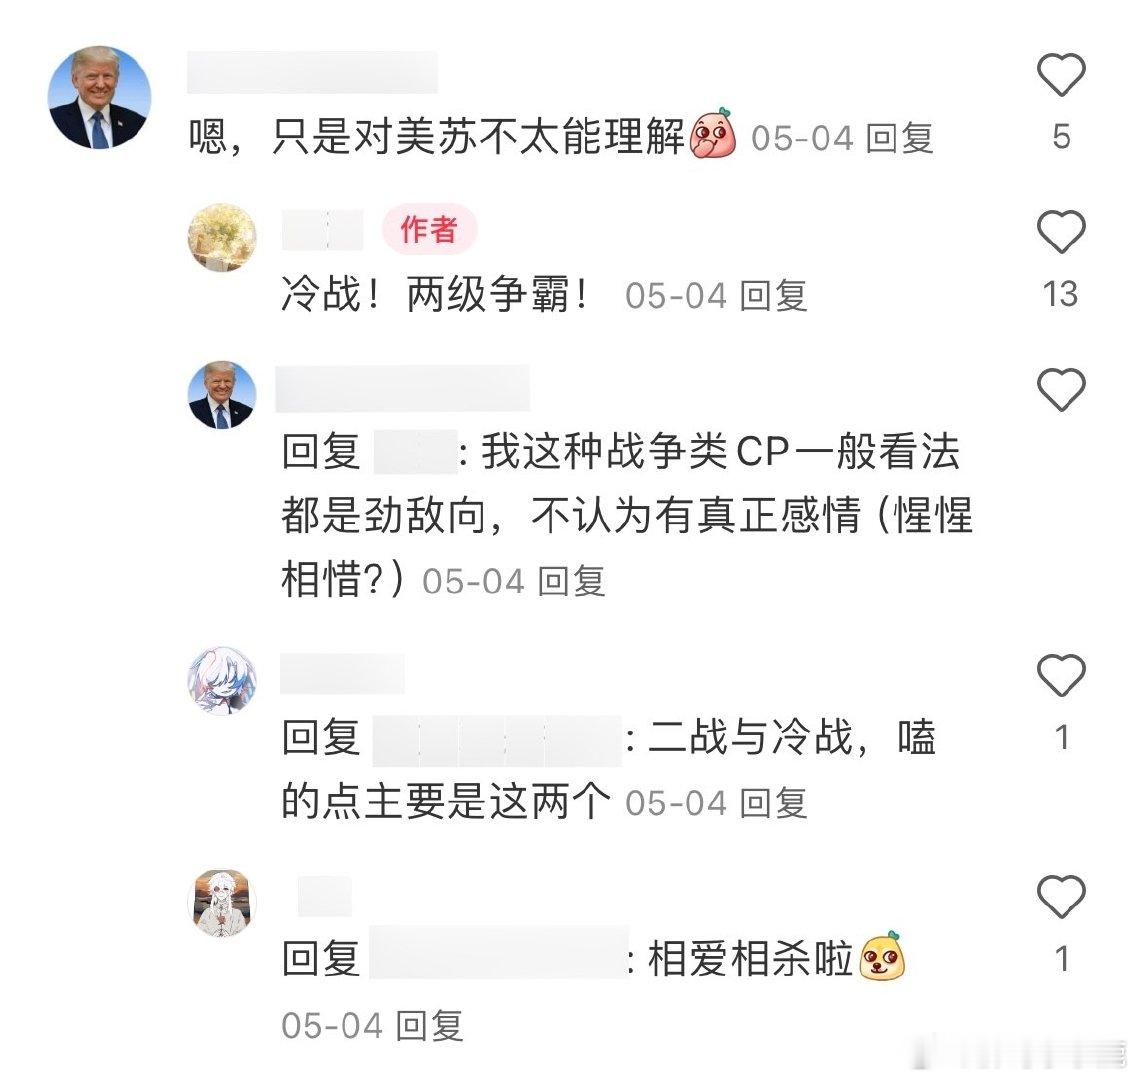The image size is (1137, 1080).
Task: Open the replied-to username in 二战与冷战 comment
Action: pyautogui.click(x=497, y=741)
